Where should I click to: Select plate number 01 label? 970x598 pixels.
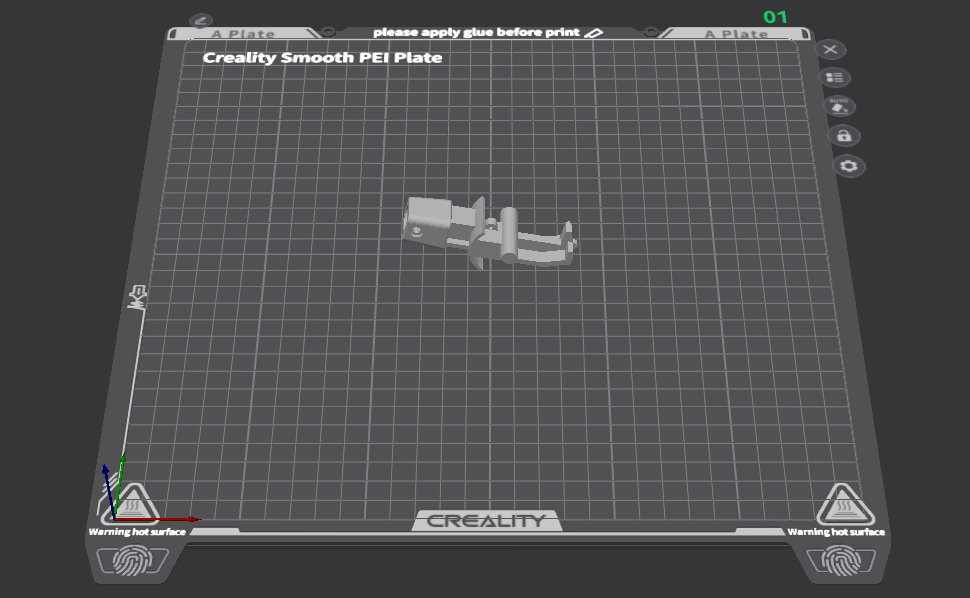[775, 17]
